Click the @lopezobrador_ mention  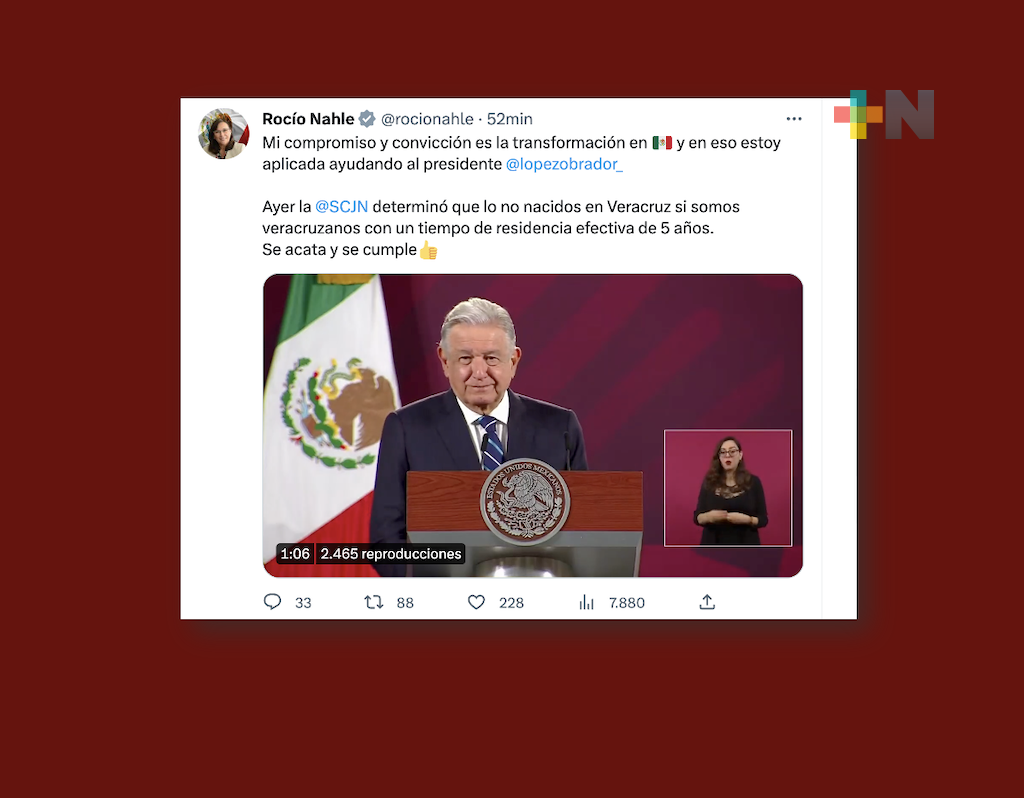pyautogui.click(x=564, y=164)
